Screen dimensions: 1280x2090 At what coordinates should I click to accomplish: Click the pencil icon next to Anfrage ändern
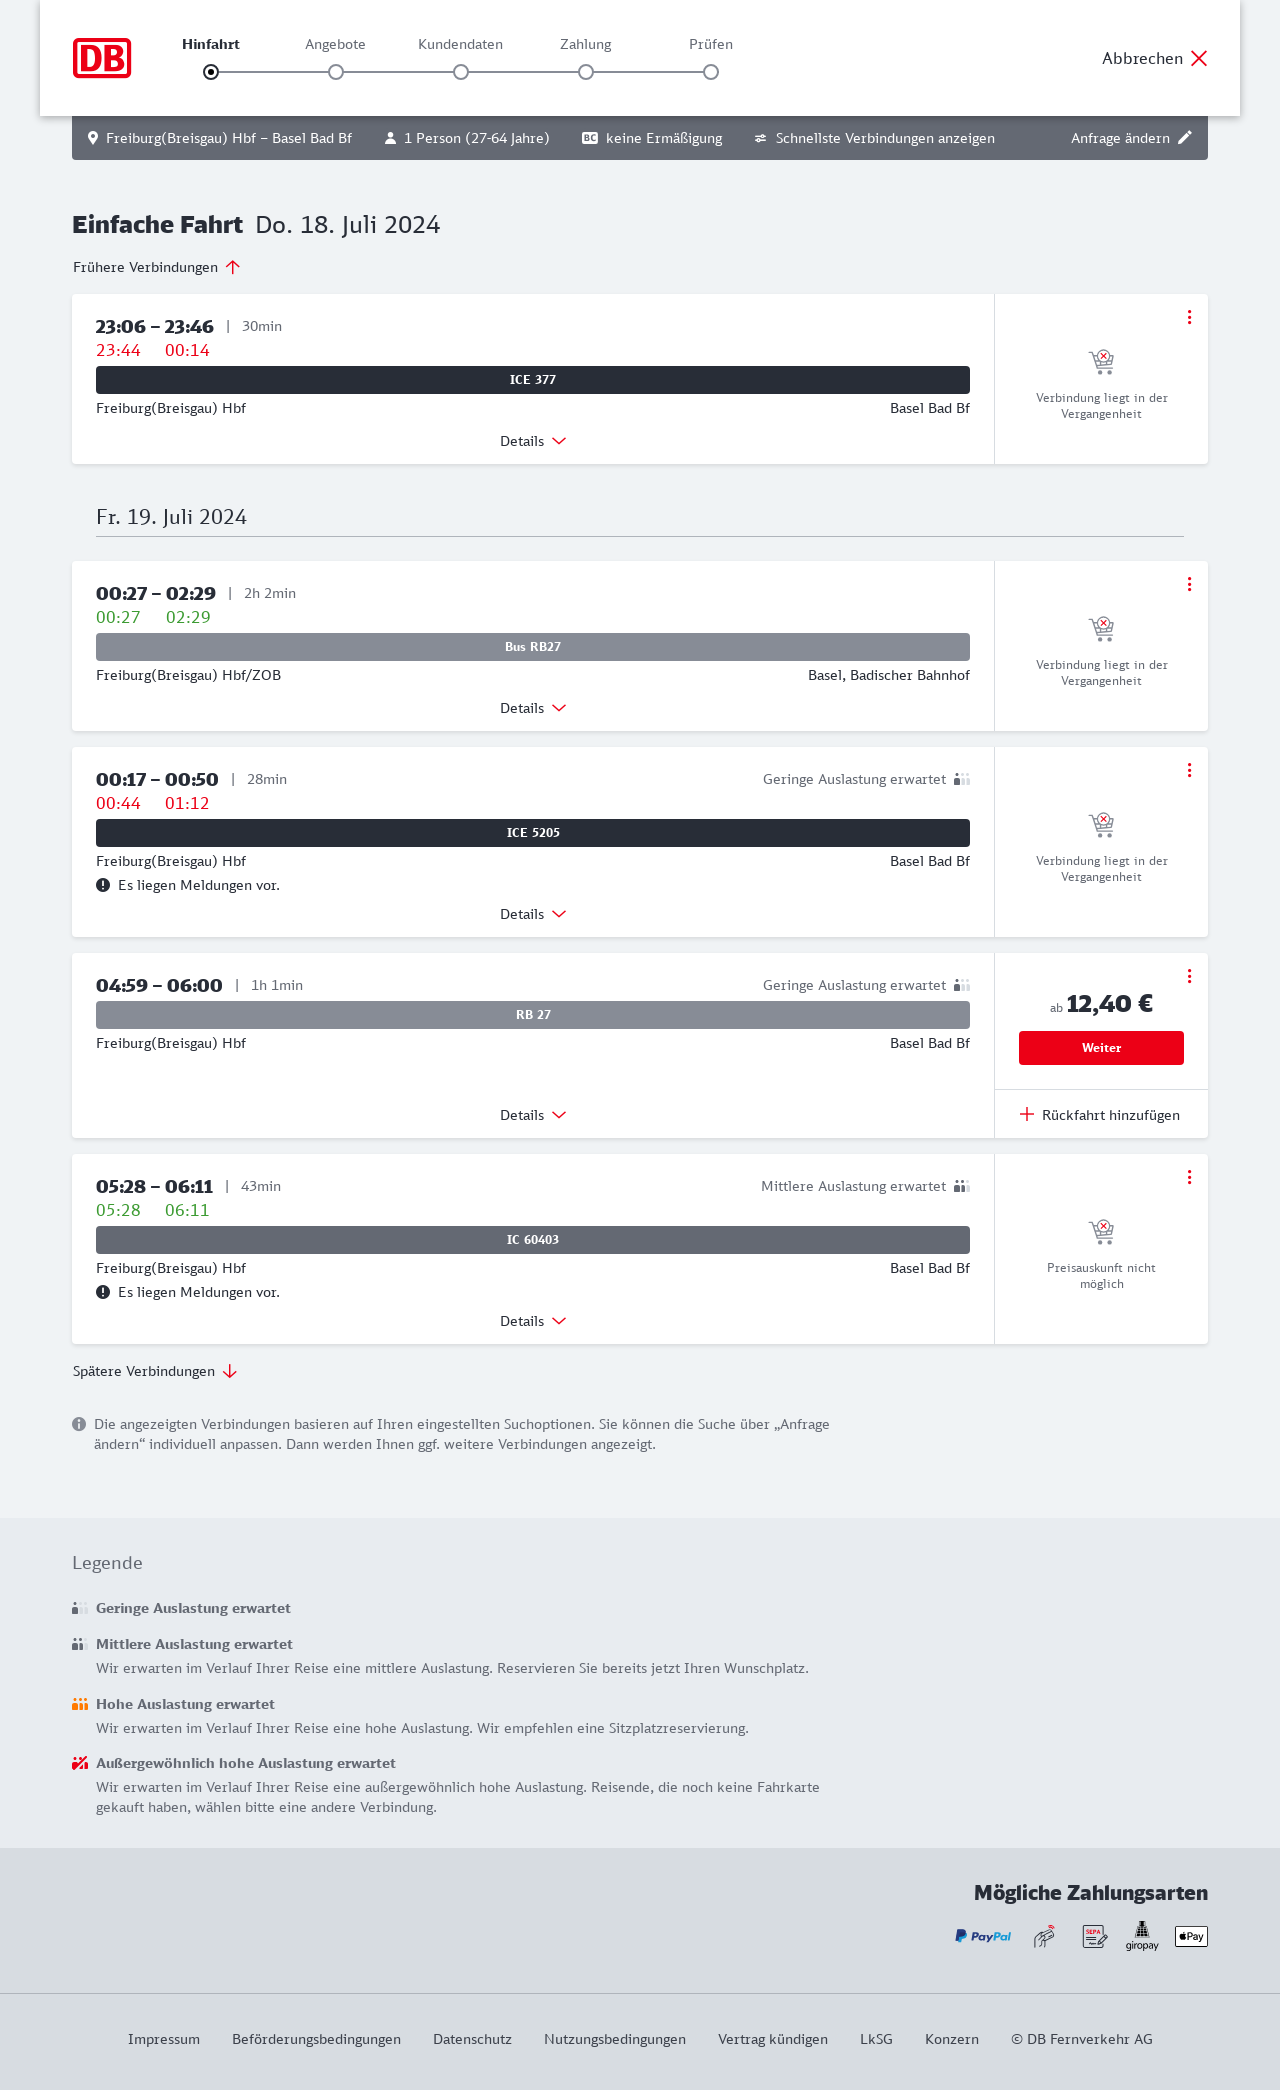click(1185, 138)
